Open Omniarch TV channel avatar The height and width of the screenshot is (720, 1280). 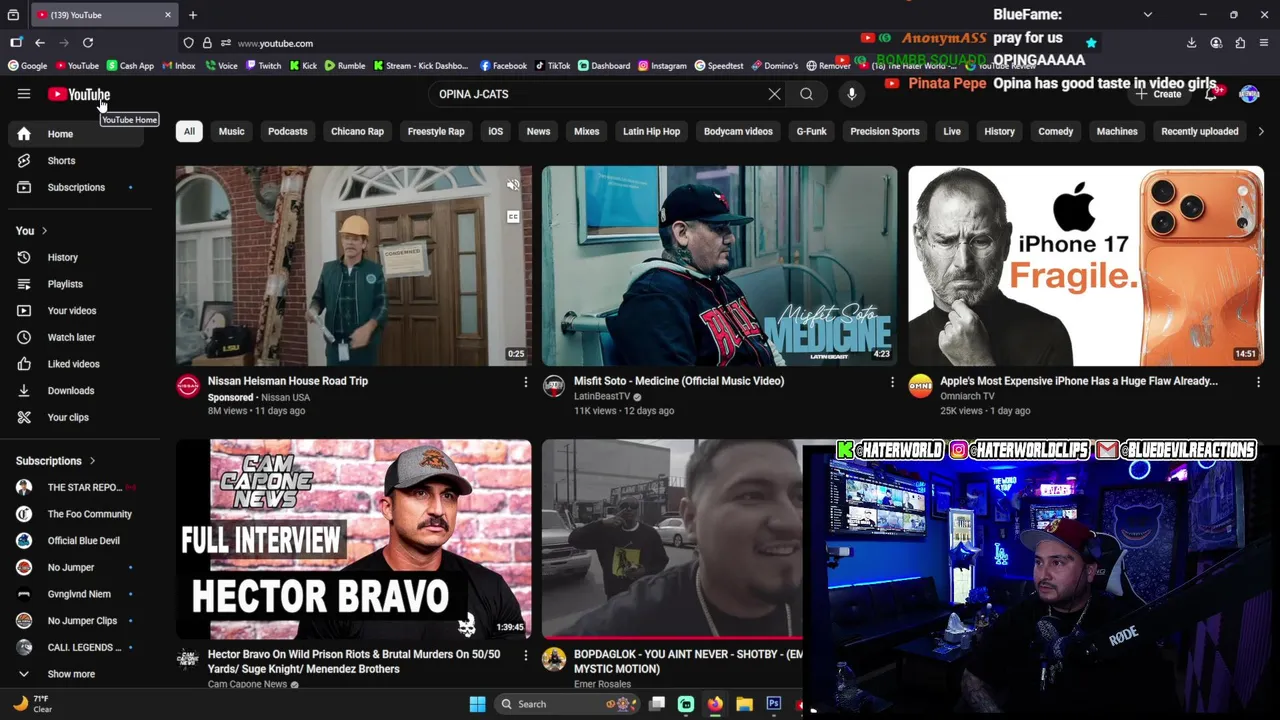(x=920, y=386)
